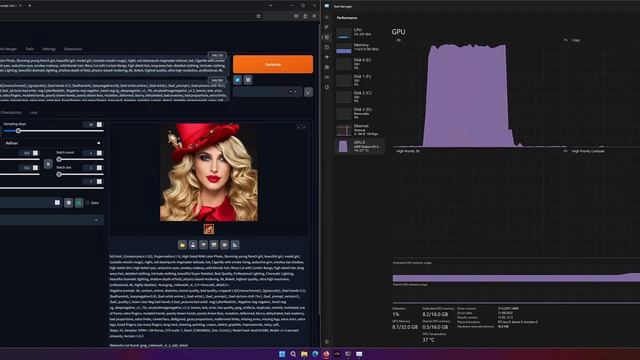Select Disk 3 (D:) in Performance list
Screen dimensions: 640x360
click(x=360, y=113)
